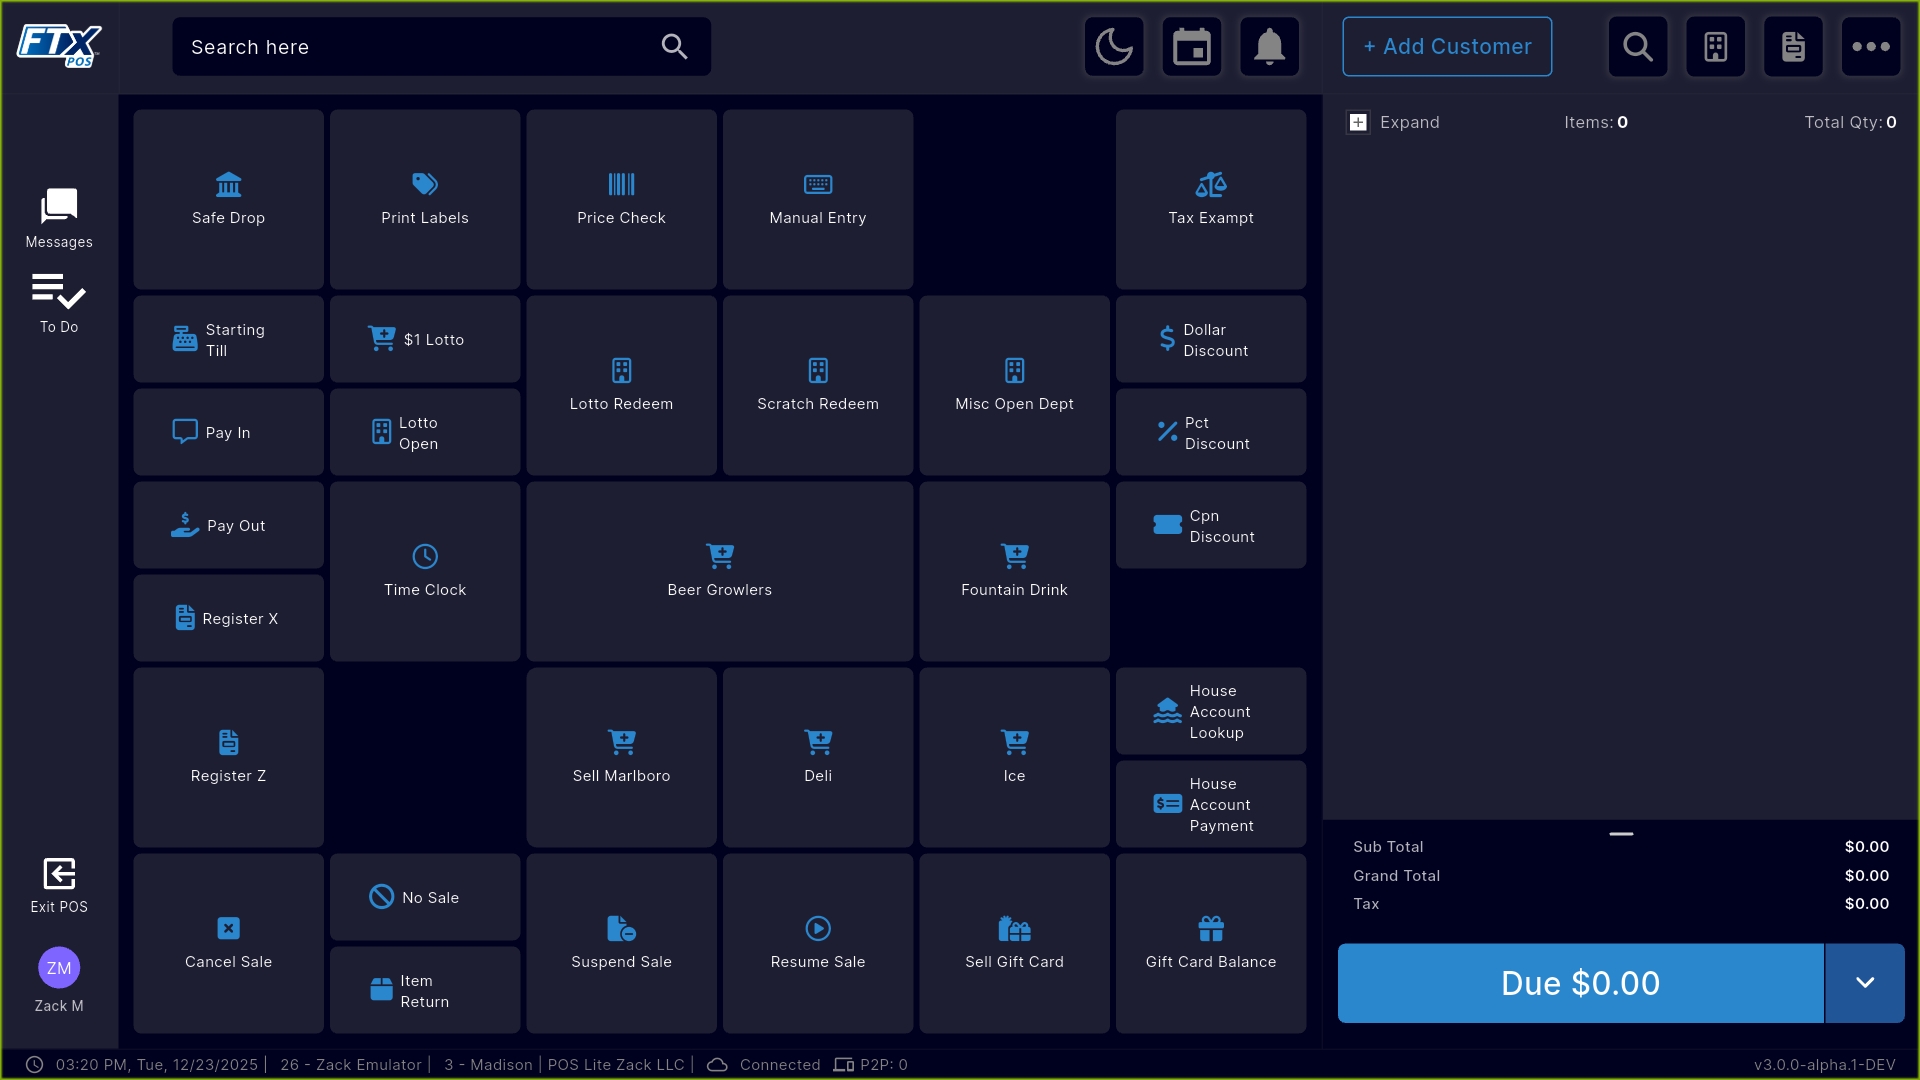The width and height of the screenshot is (1920, 1080).
Task: Open House Account Lookup
Action: coord(1211,711)
